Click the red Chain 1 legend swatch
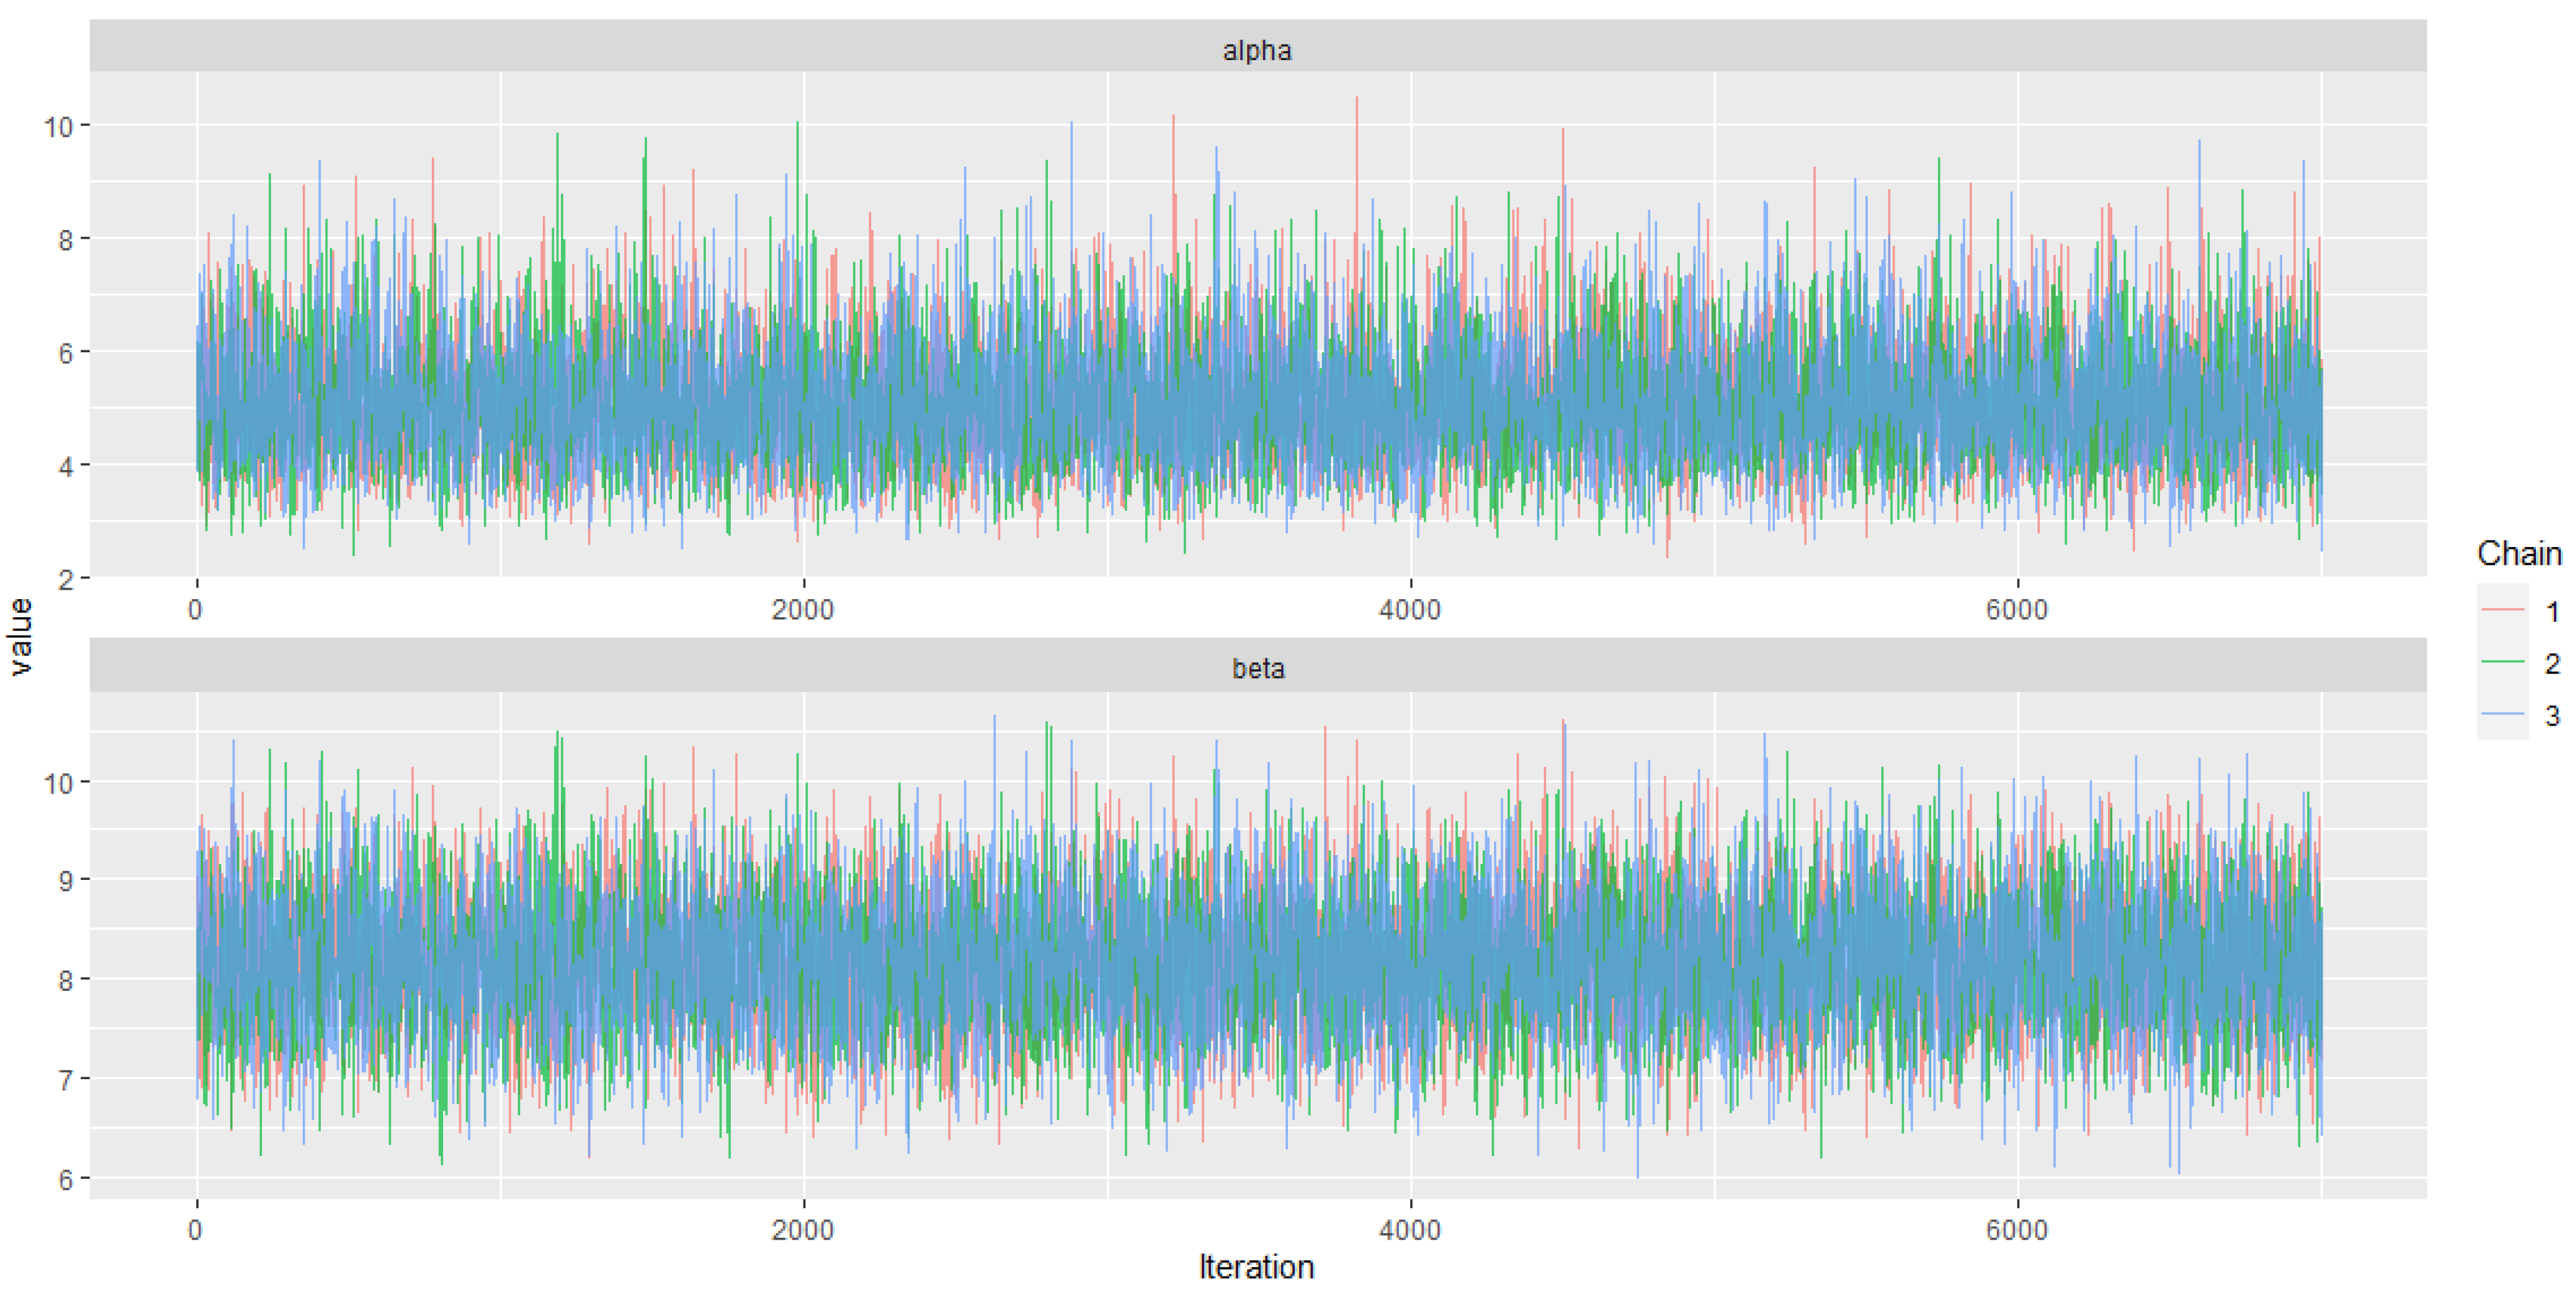This screenshot has width=2576, height=1291. (x=2503, y=610)
